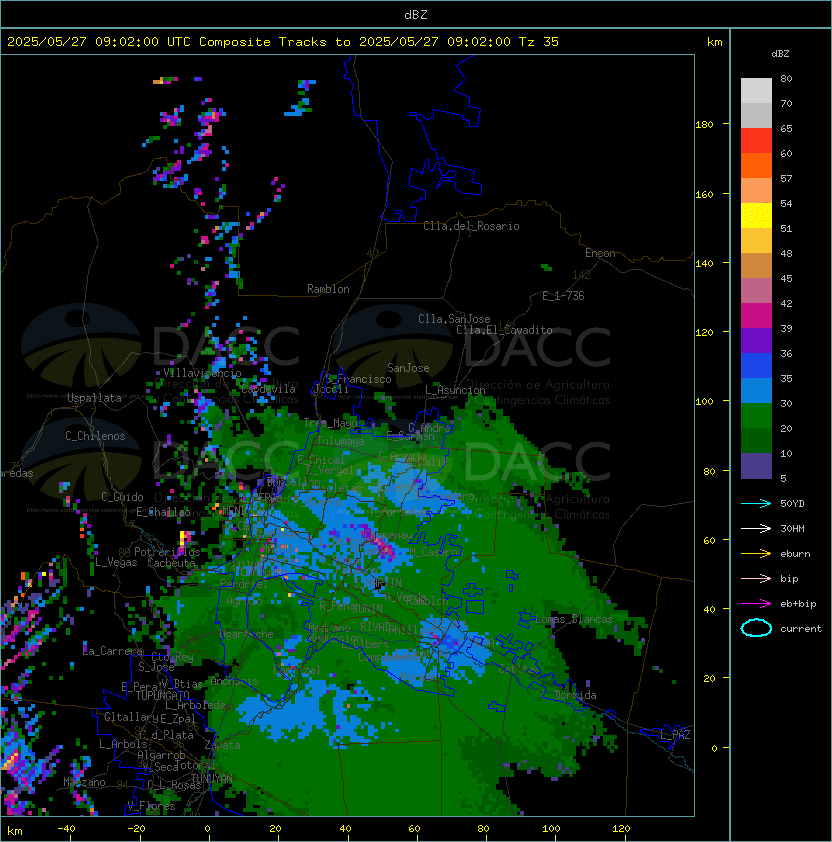Click the '160' tick on the right axis
This screenshot has height=842, width=832.
[704, 194]
